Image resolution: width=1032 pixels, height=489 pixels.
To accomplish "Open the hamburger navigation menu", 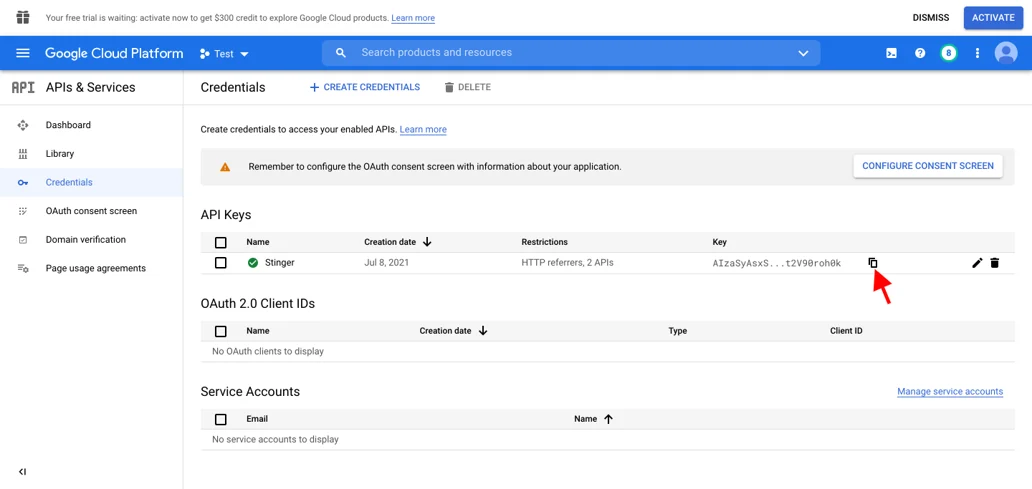I will (23, 53).
